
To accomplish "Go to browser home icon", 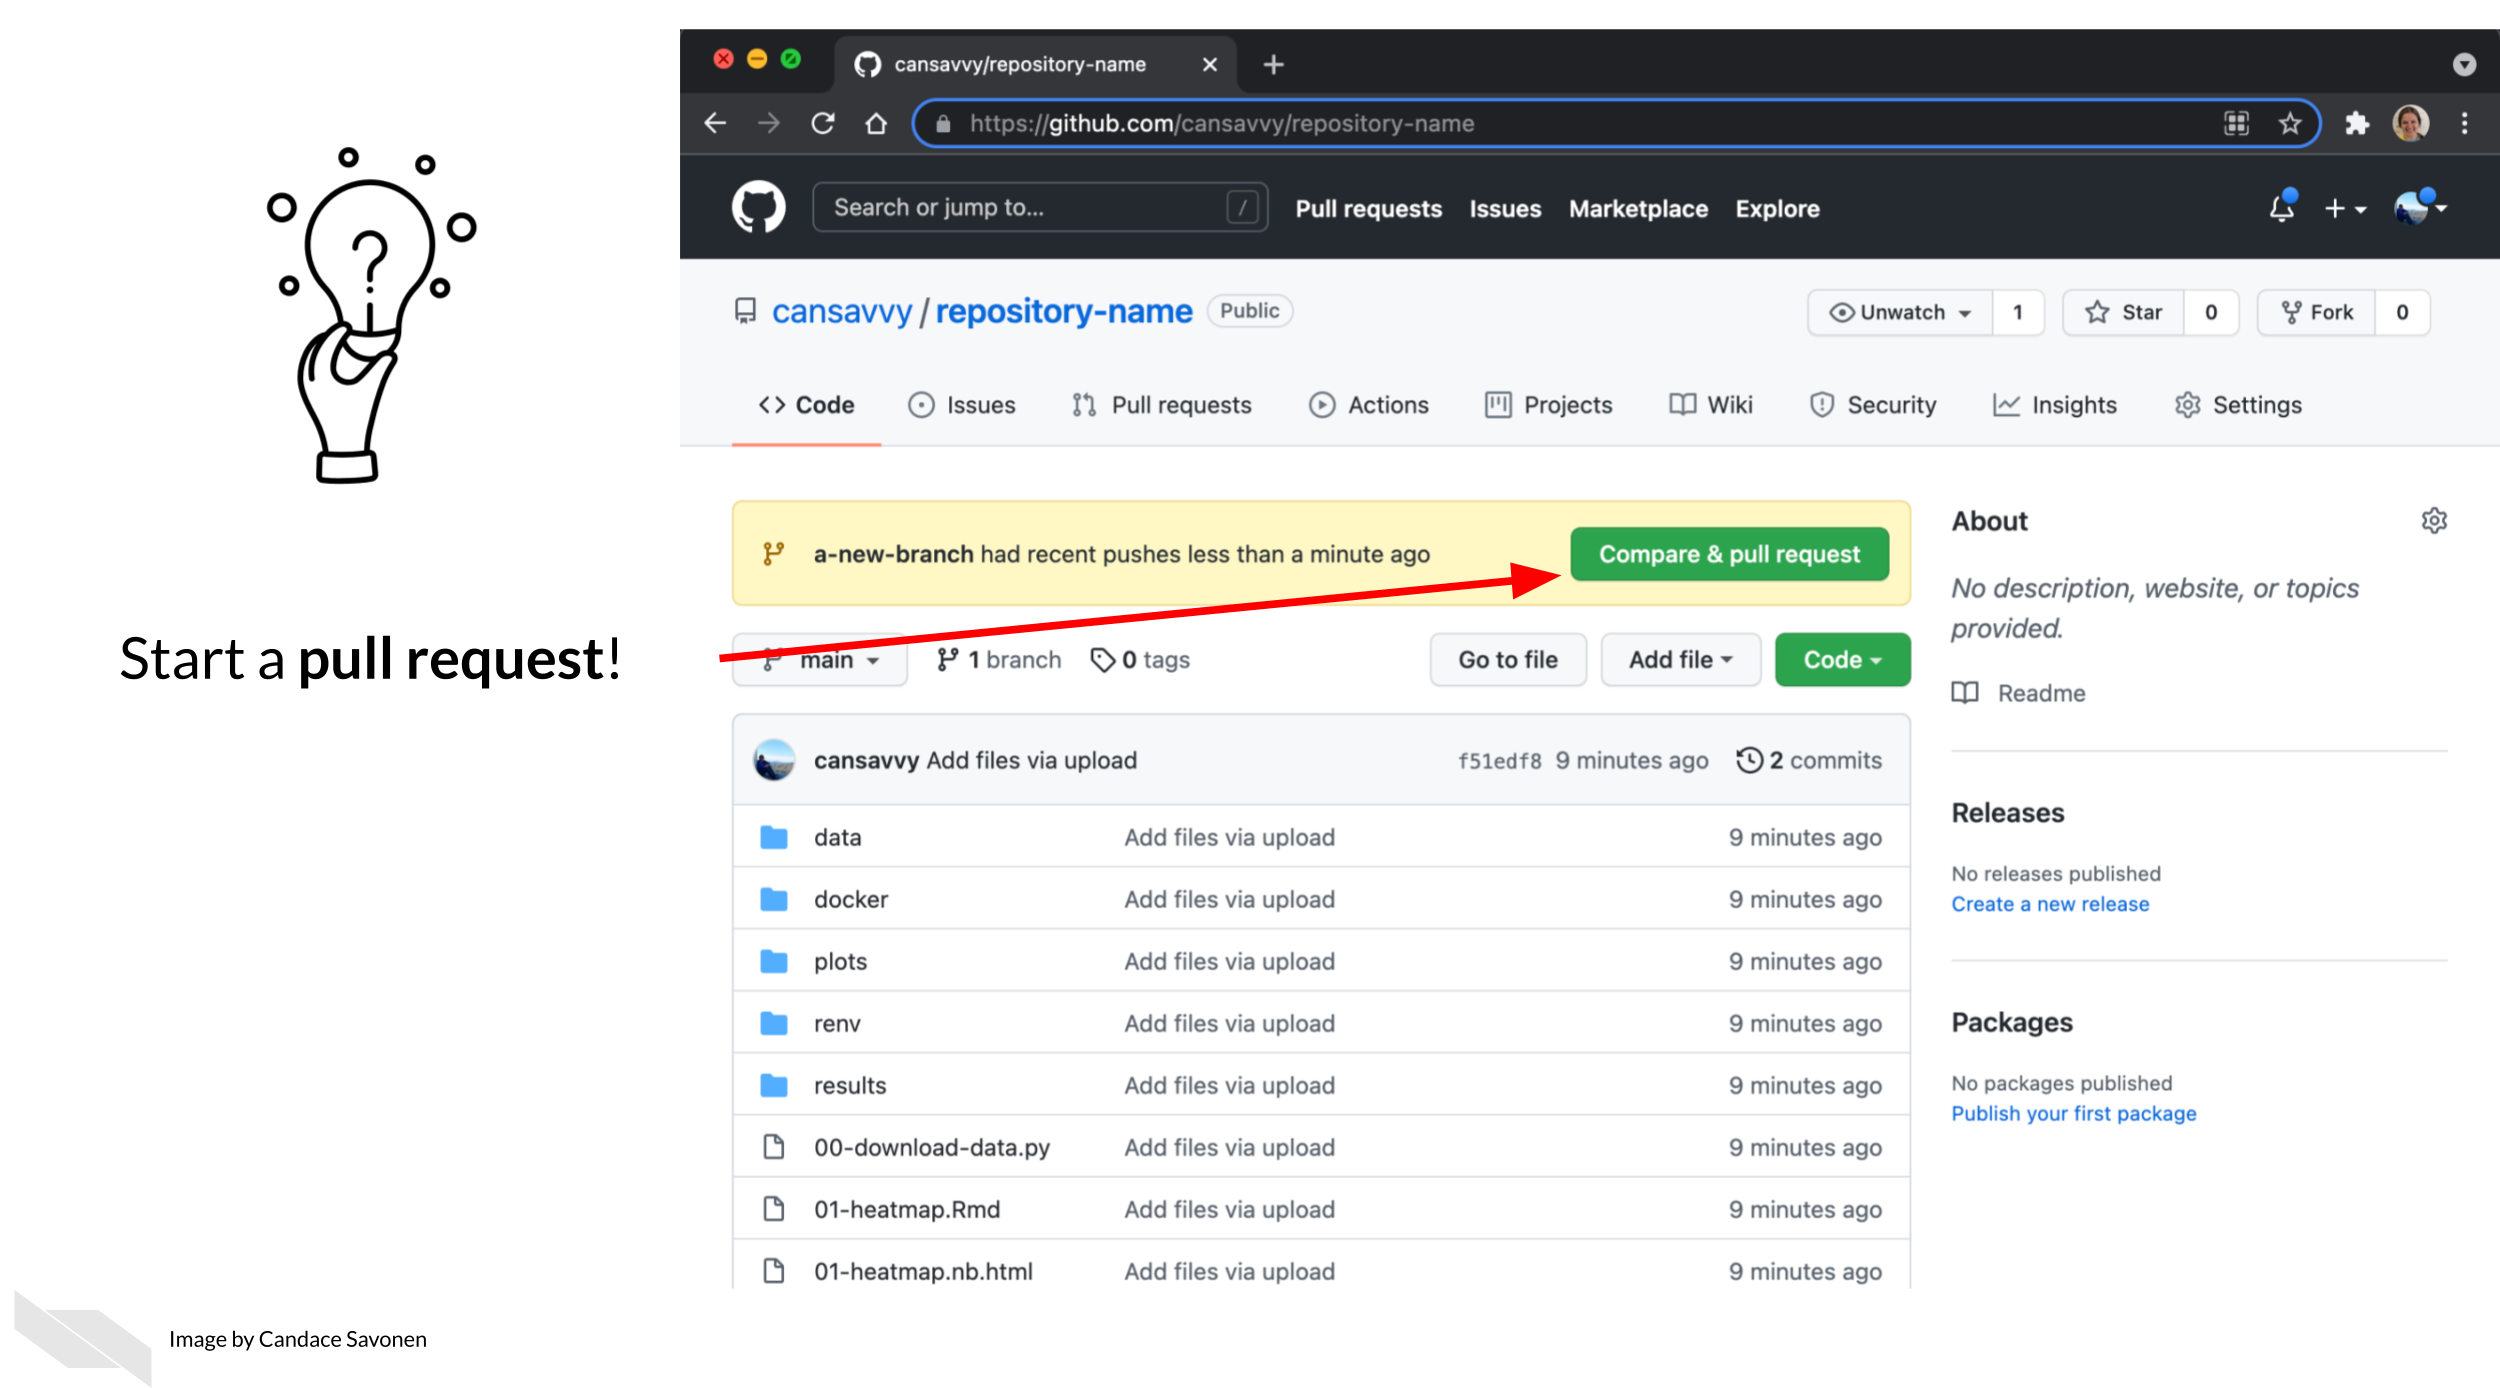I will click(x=876, y=123).
